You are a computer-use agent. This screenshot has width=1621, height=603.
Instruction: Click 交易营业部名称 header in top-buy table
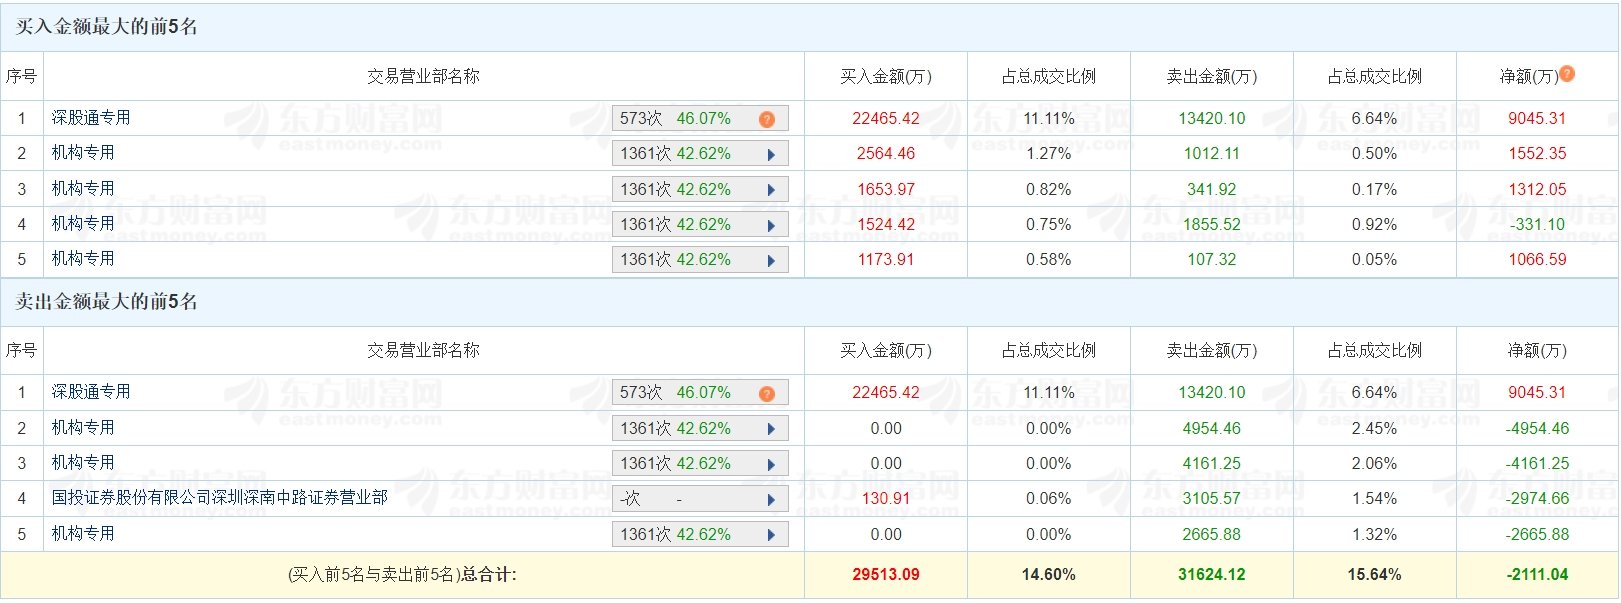pyautogui.click(x=423, y=76)
